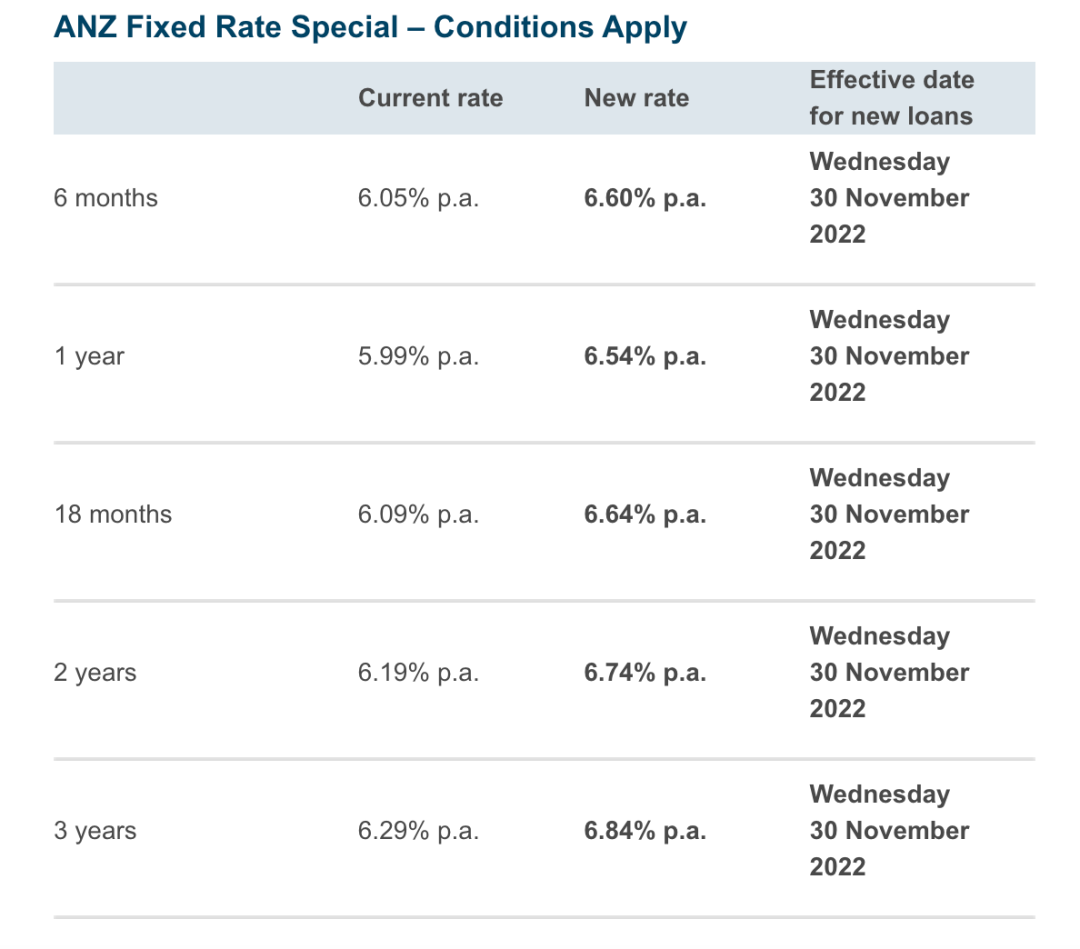Click the 6.84% p.a. new rate

click(x=645, y=831)
